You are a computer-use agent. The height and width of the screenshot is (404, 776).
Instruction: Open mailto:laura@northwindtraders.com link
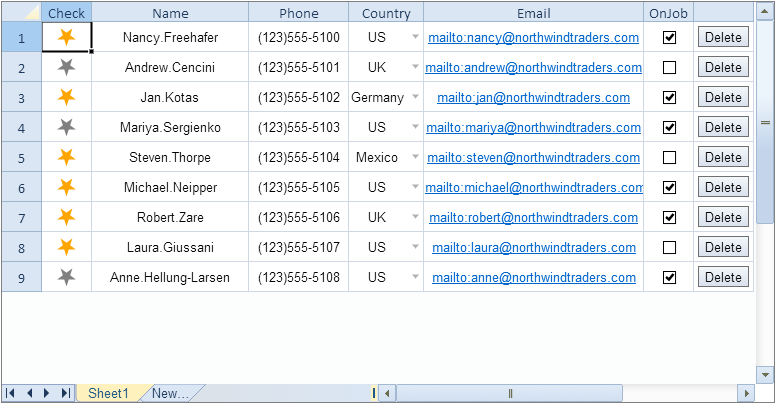534,247
